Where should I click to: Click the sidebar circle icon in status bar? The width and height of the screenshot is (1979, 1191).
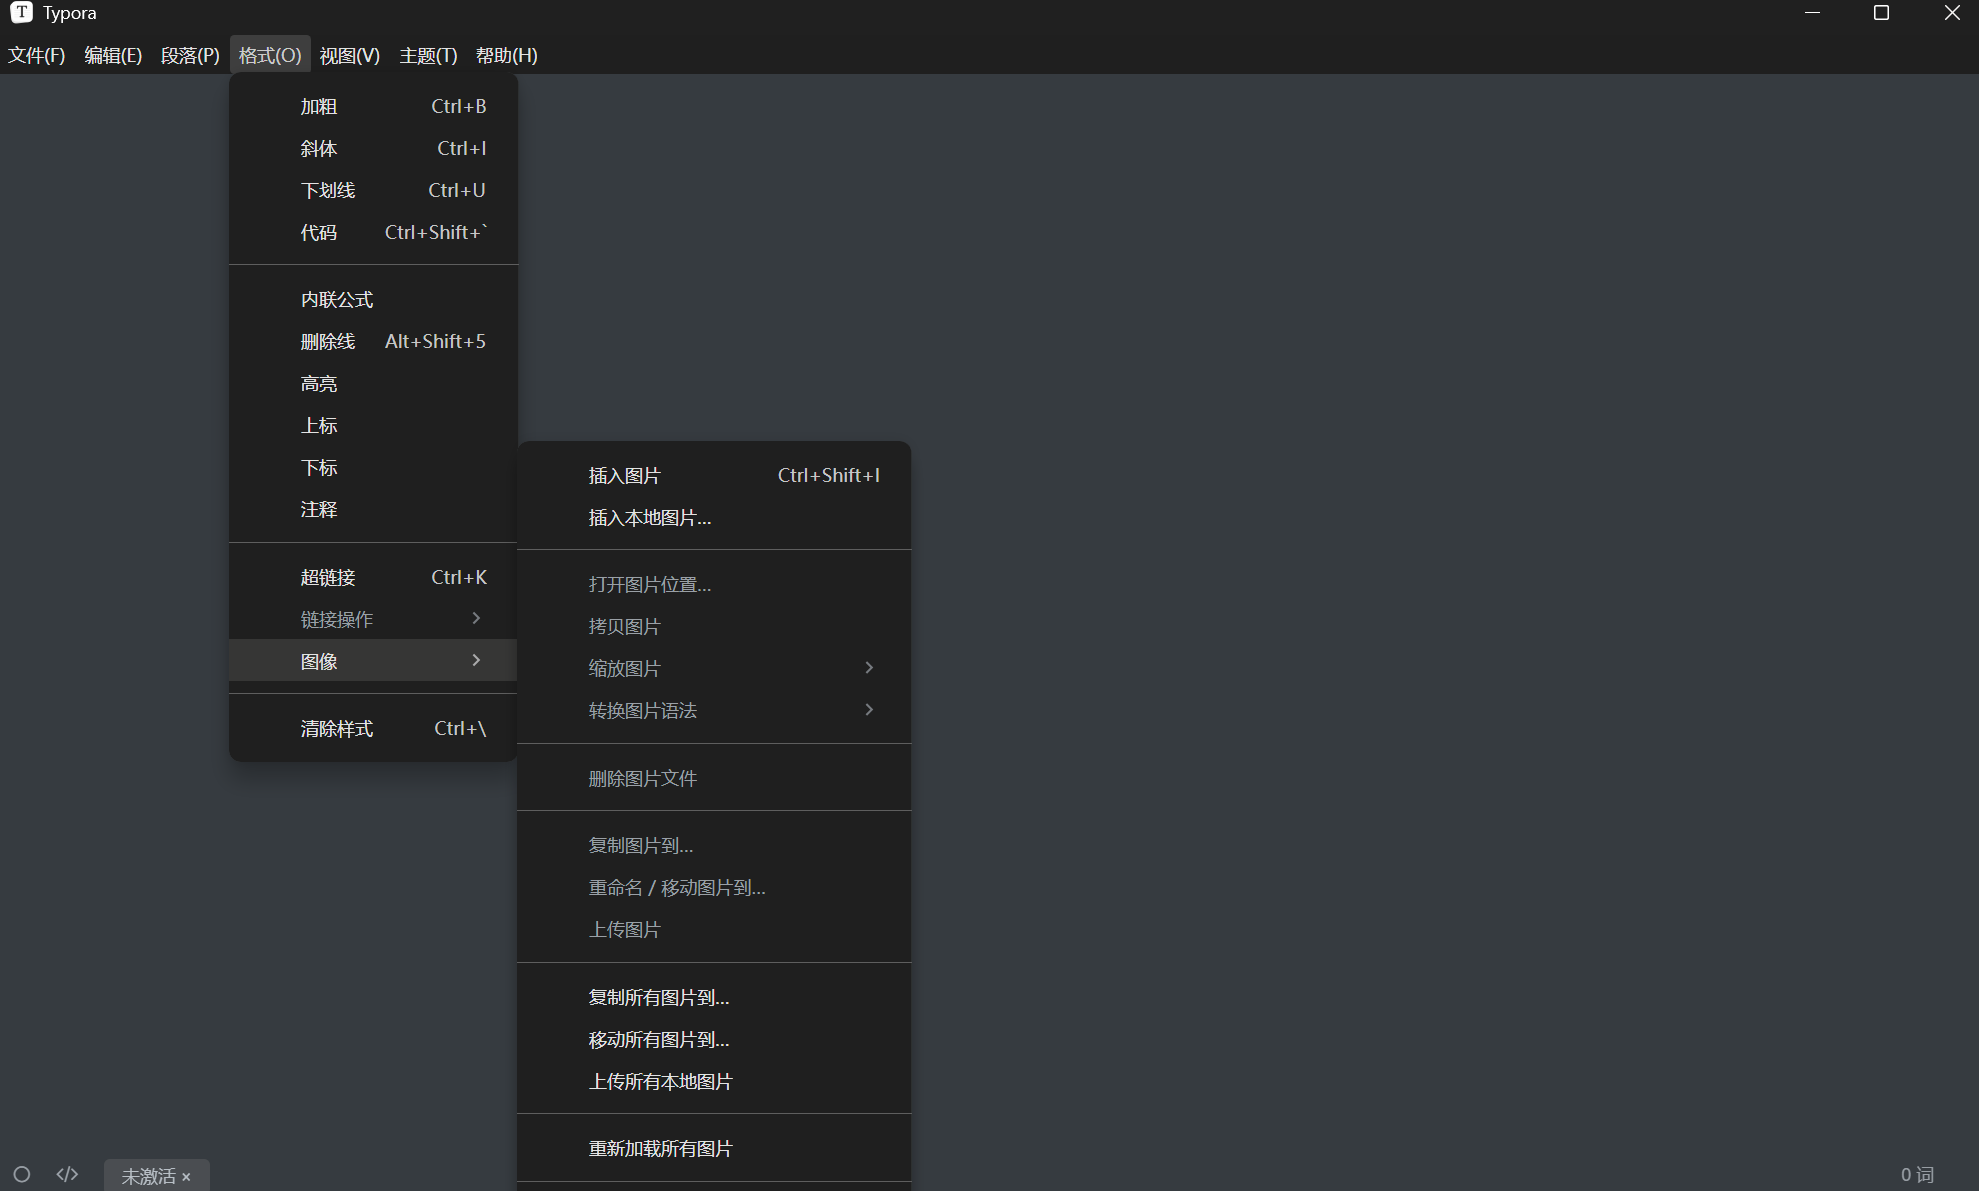click(x=22, y=1174)
